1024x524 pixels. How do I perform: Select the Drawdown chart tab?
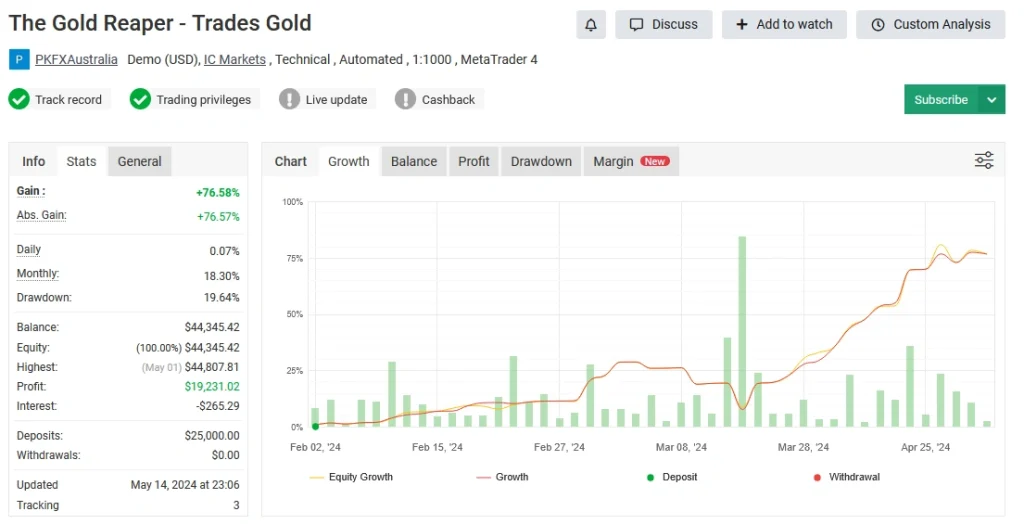541,161
